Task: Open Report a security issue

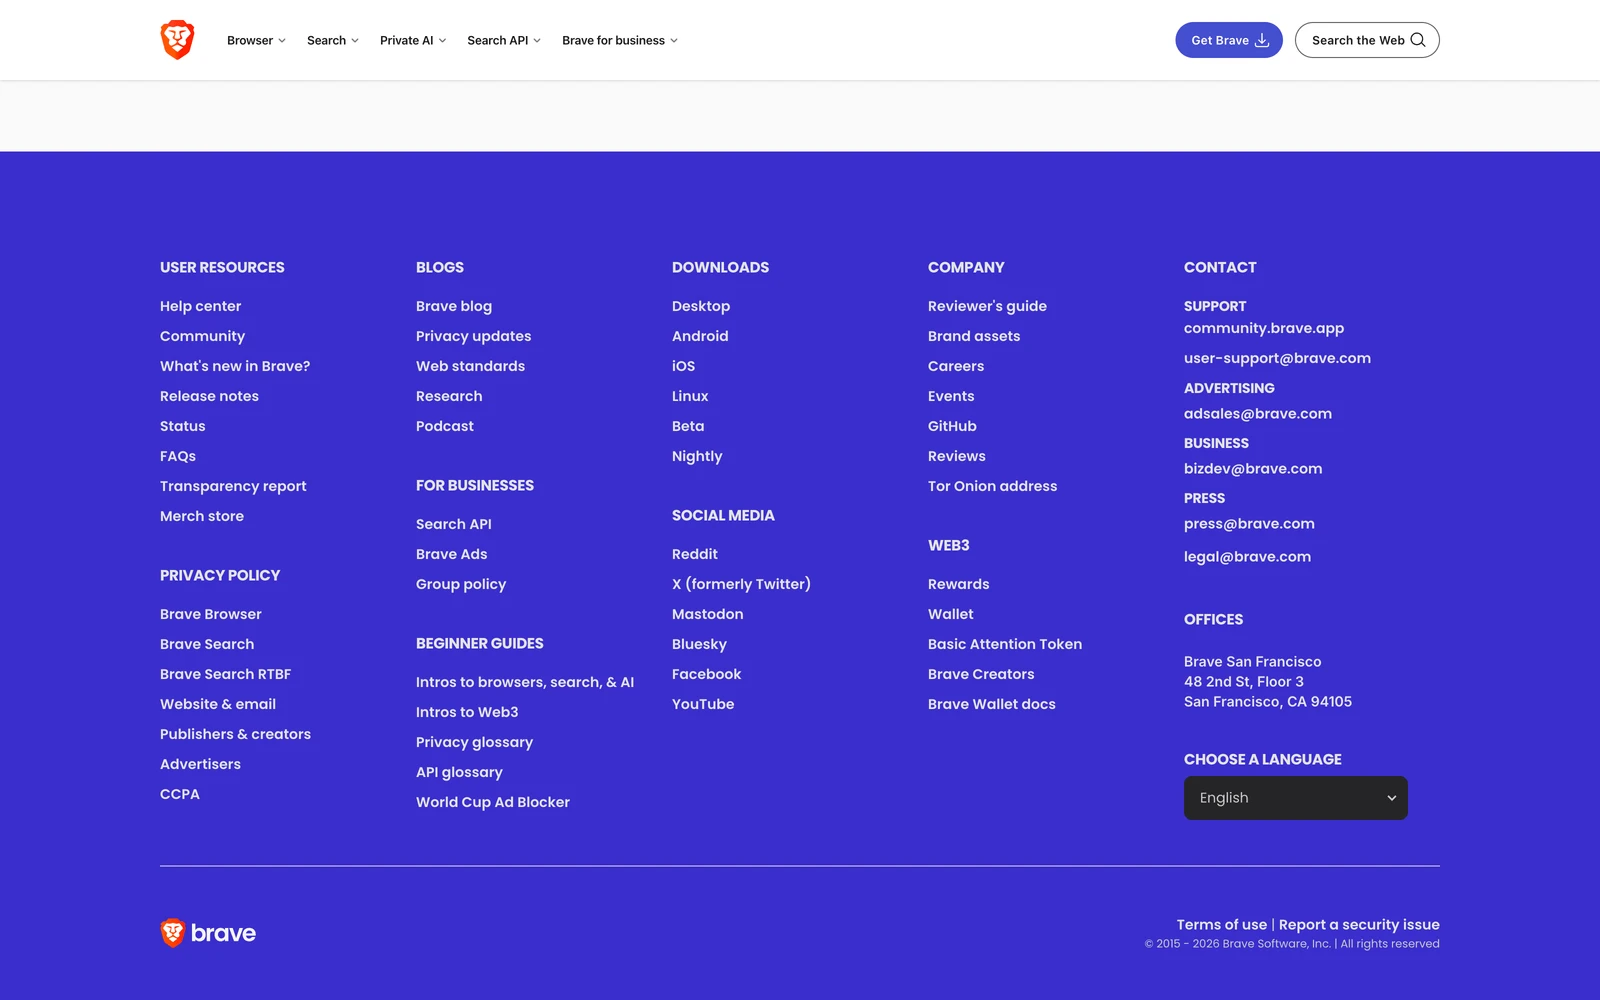Action: (1359, 925)
